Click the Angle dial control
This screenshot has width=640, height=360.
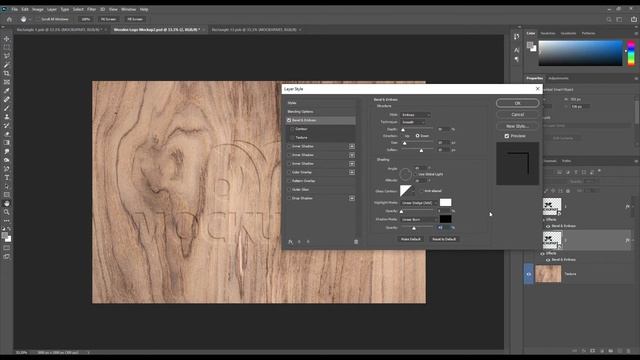(x=405, y=174)
